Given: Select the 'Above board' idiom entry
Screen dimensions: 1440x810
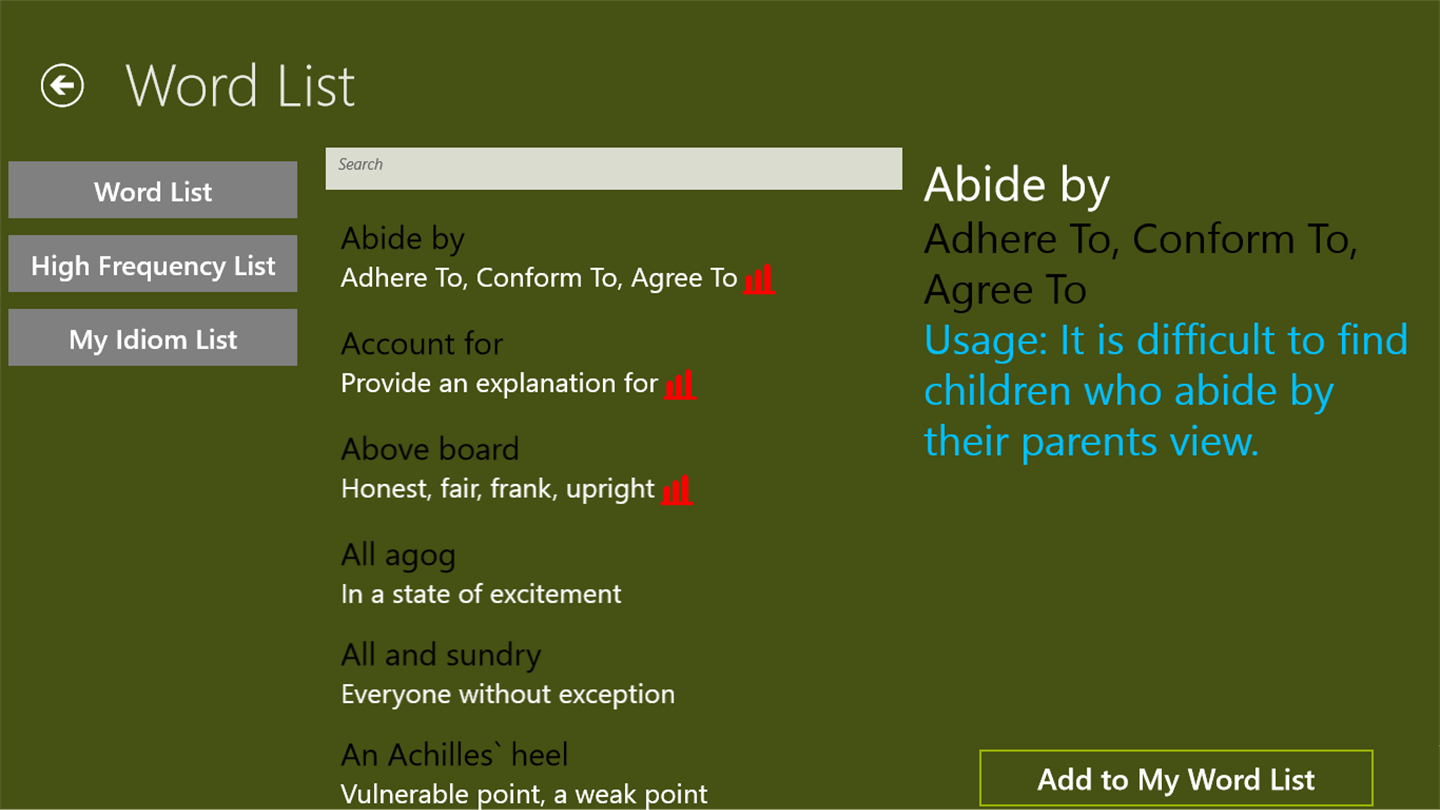Looking at the screenshot, I should [430, 450].
